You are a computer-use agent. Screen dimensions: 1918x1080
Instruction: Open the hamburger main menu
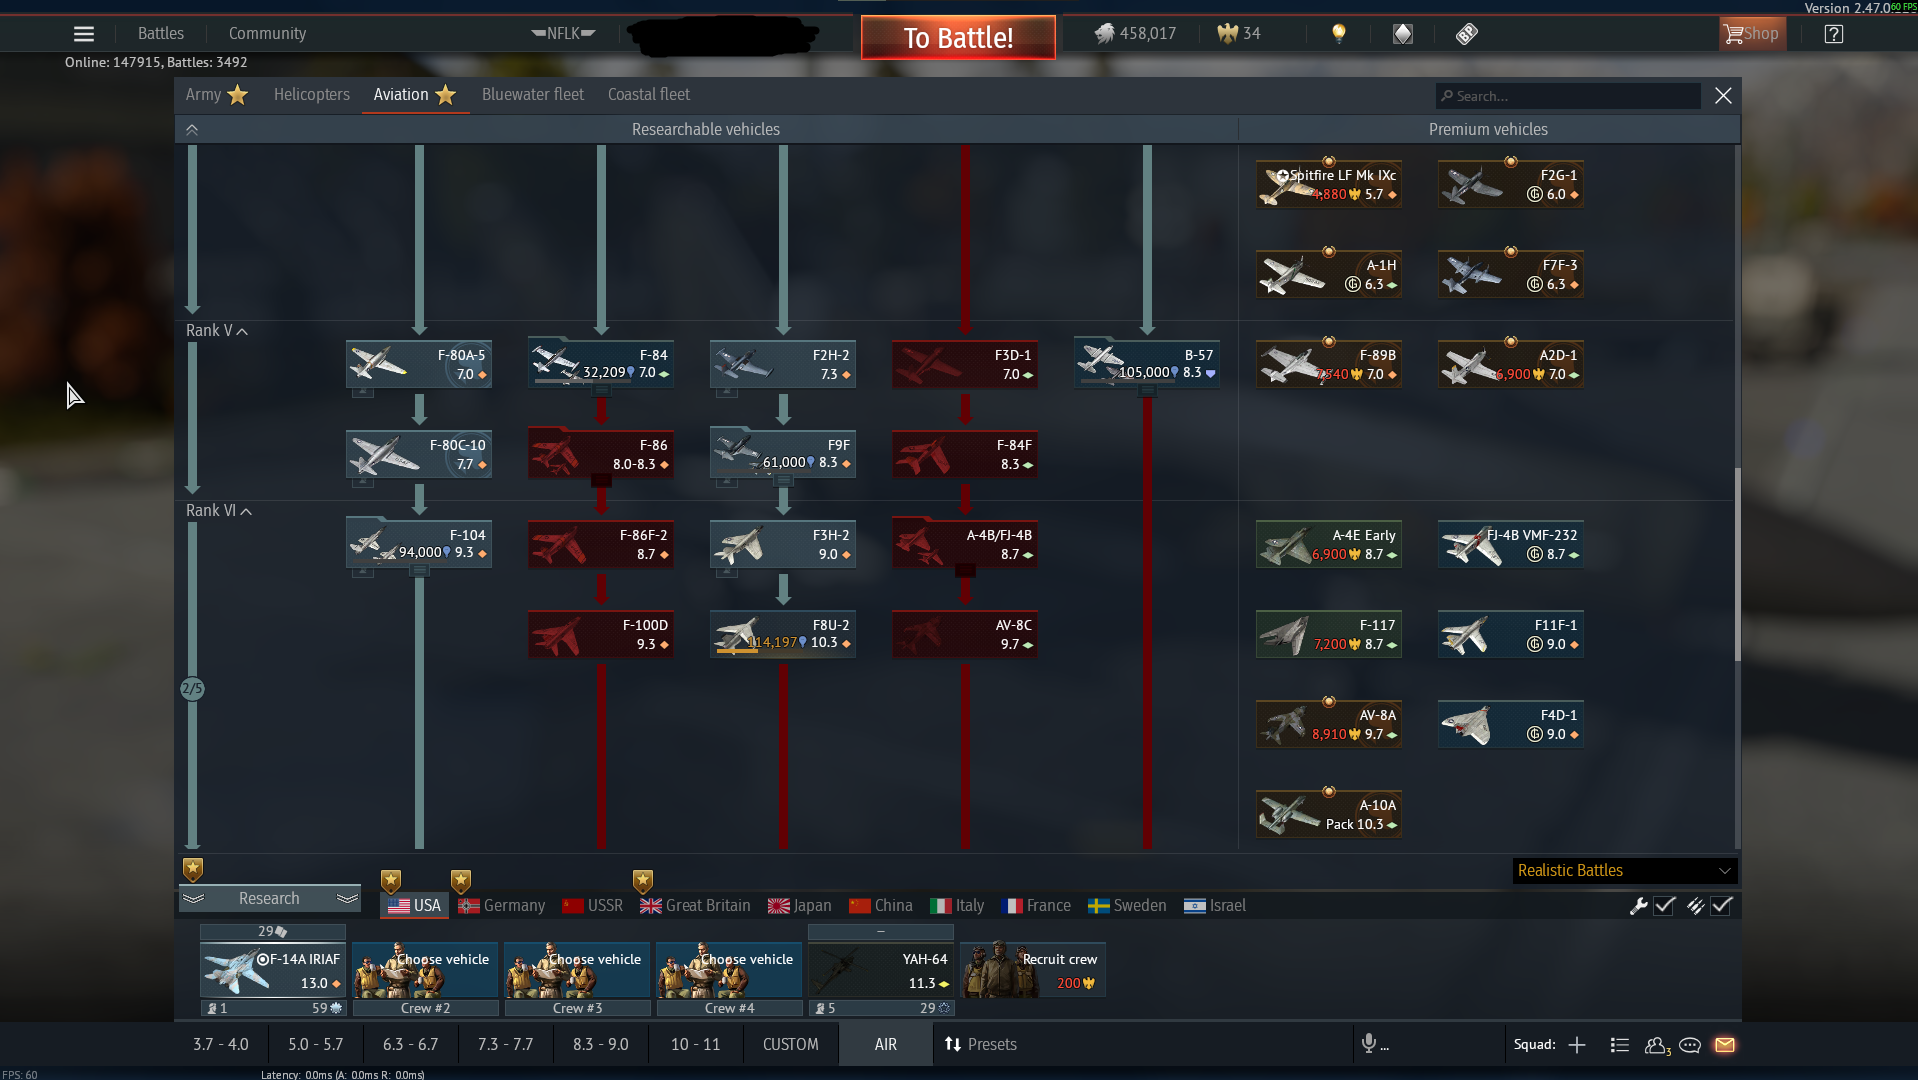pos(84,34)
